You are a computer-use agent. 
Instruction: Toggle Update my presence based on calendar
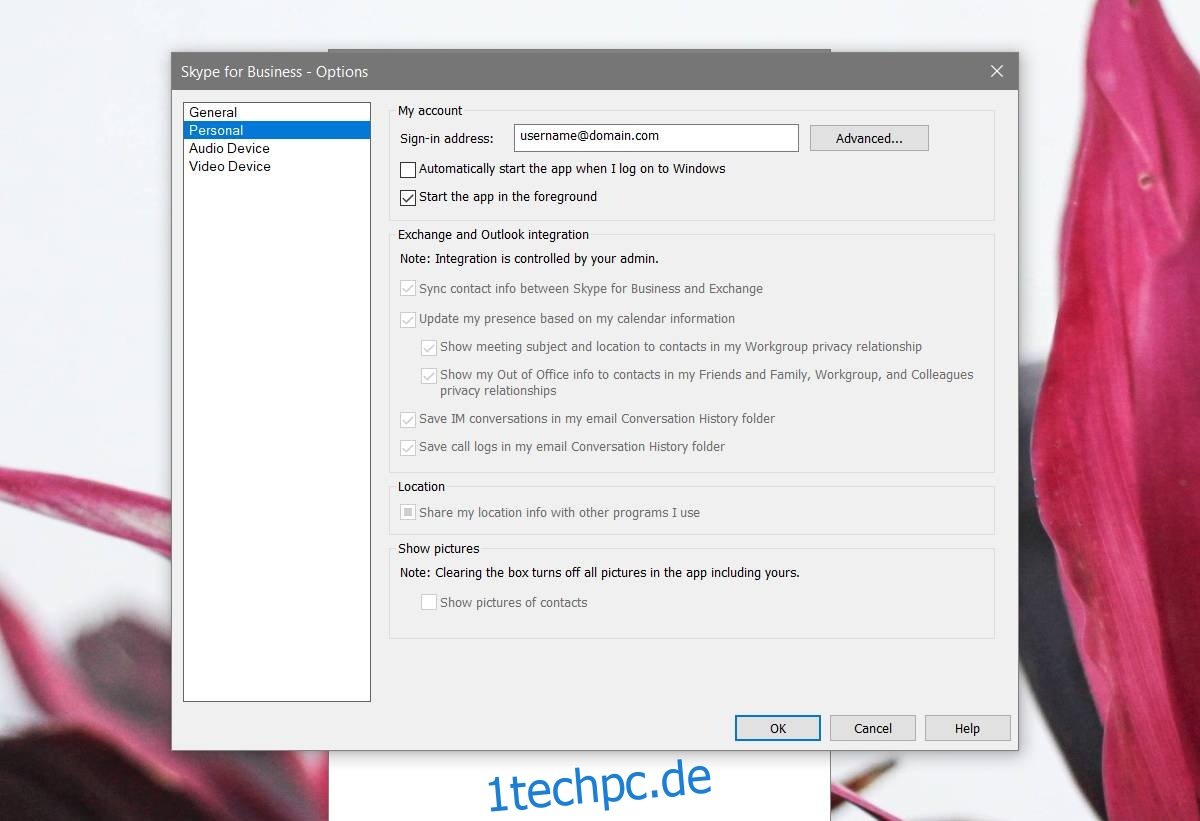pyautogui.click(x=408, y=320)
